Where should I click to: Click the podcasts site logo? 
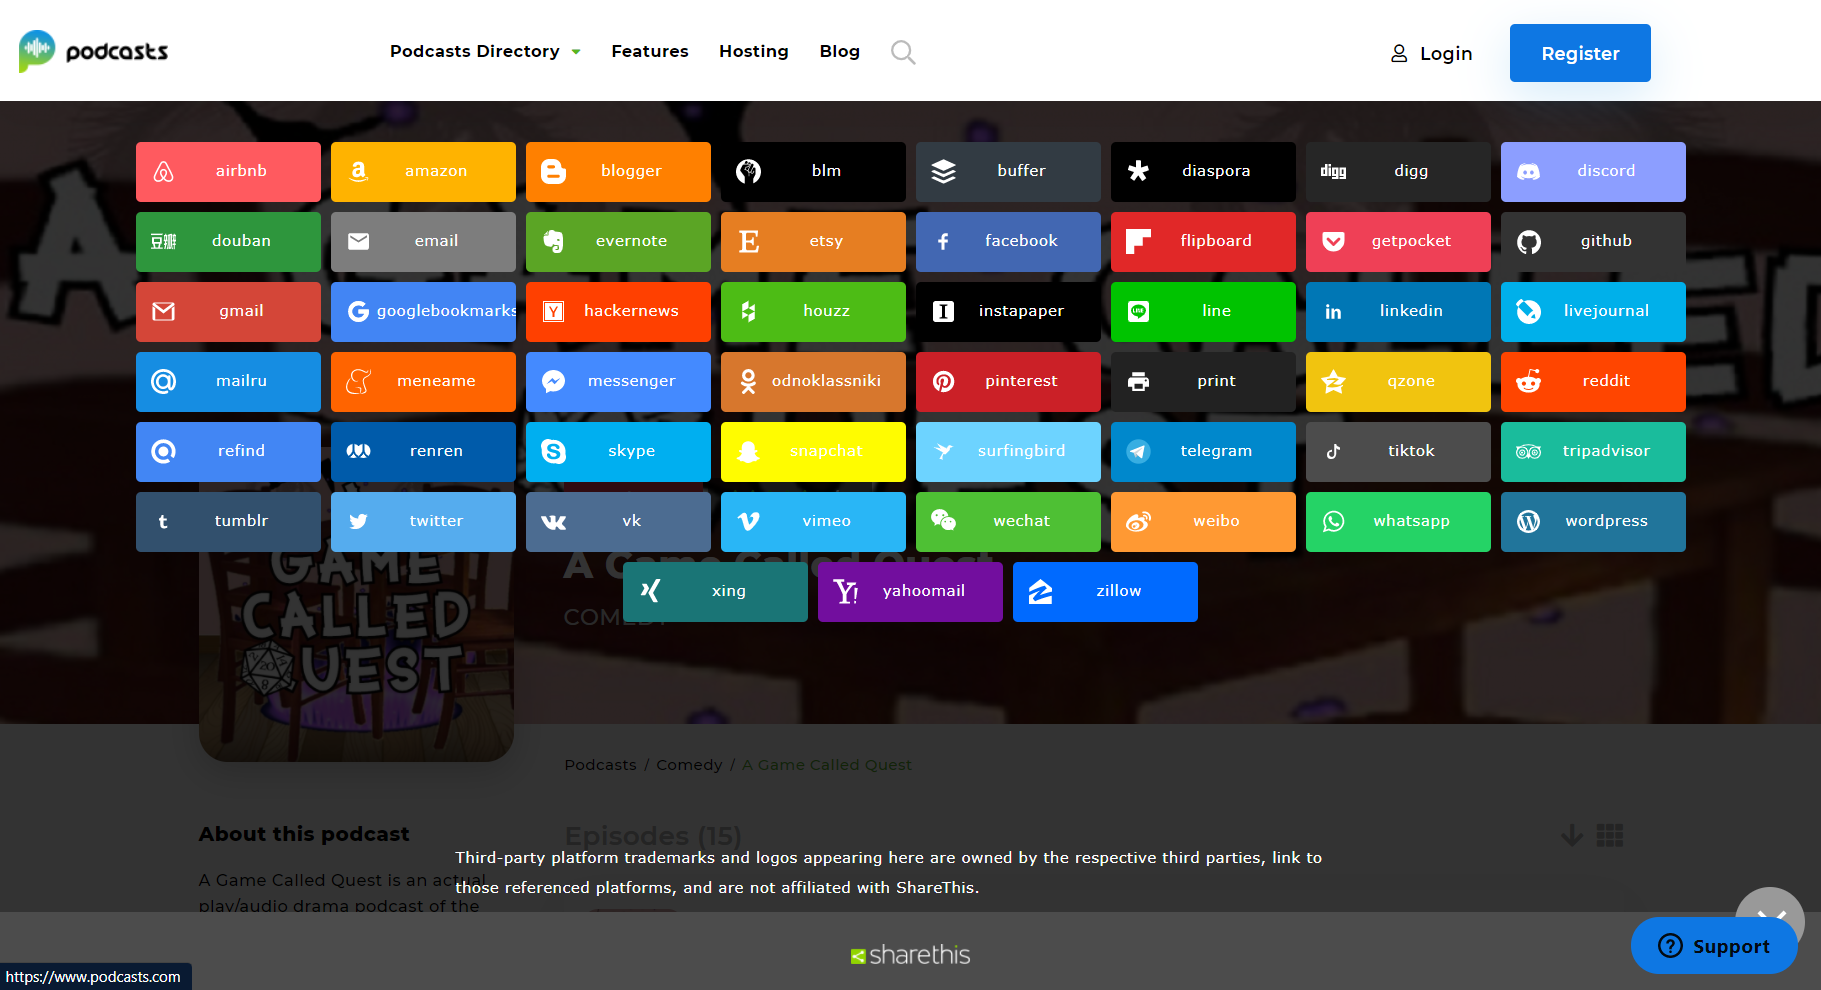93,51
